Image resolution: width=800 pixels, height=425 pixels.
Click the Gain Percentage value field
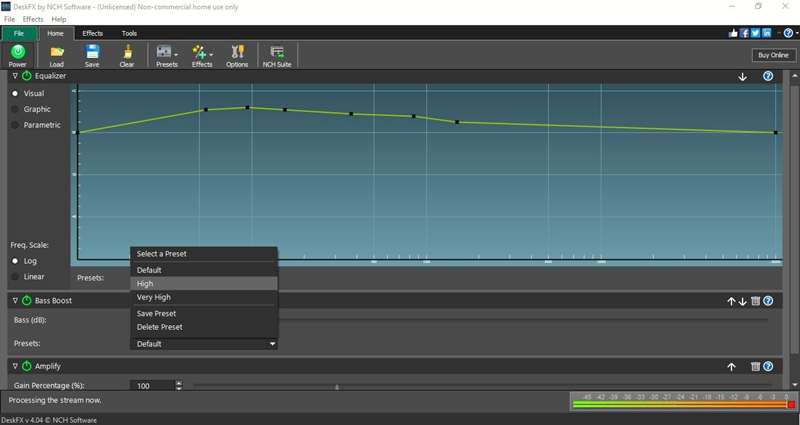click(152, 386)
